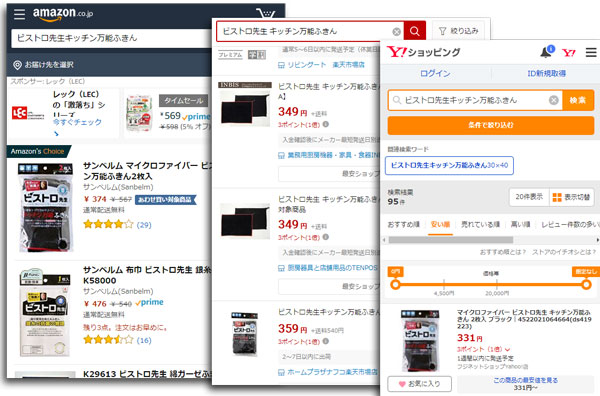Select the '売れている順' sort tab
Viewport: 600px width, 396px height.
[480, 225]
